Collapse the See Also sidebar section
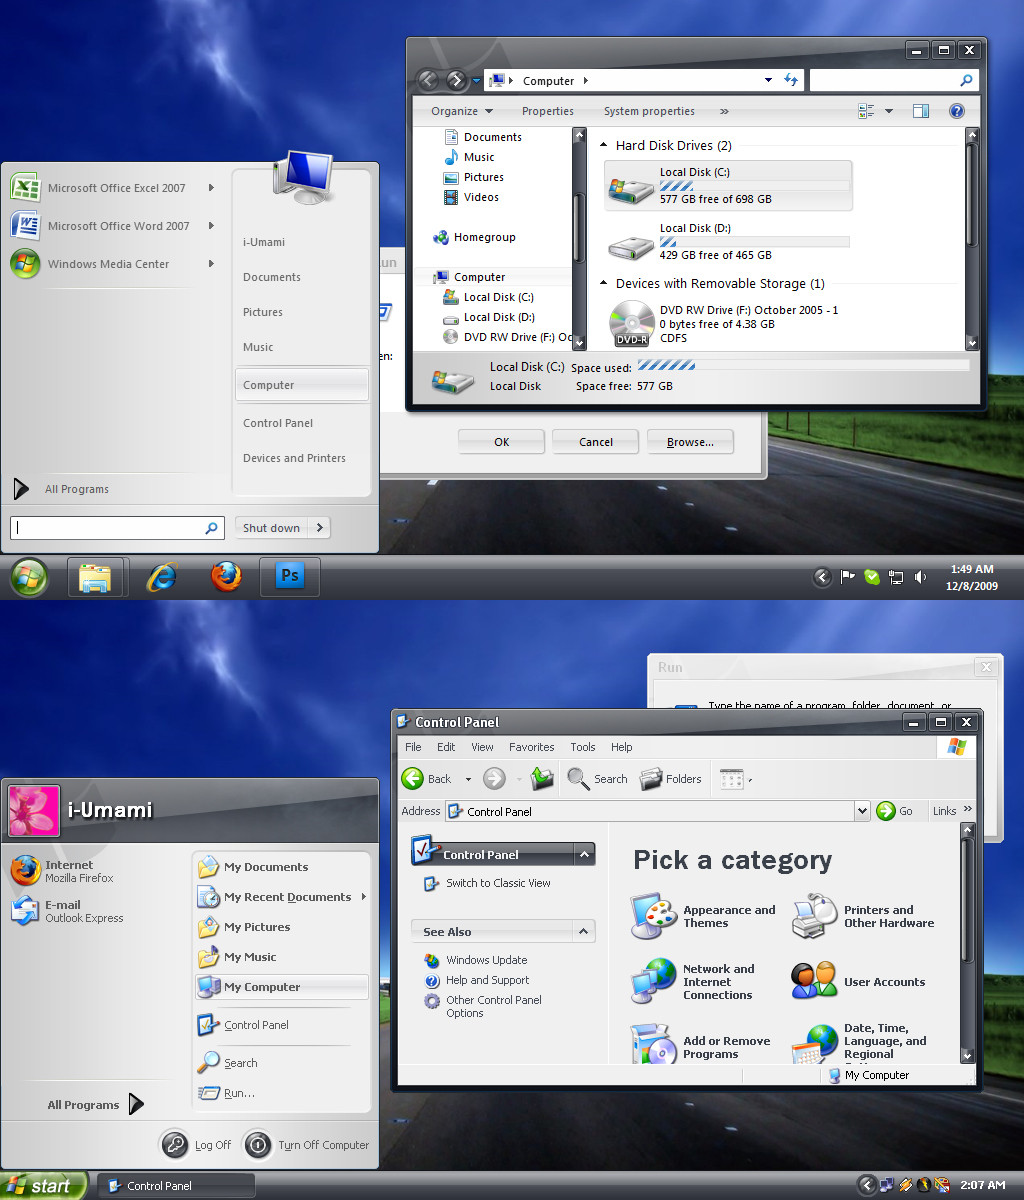This screenshot has height=1200, width=1024. (x=584, y=932)
